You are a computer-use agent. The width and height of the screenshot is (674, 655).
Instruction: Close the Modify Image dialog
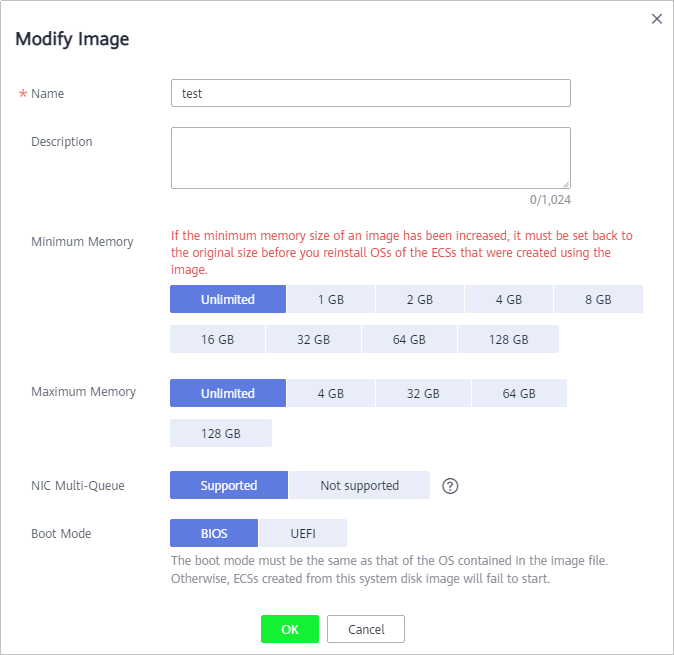(656, 19)
